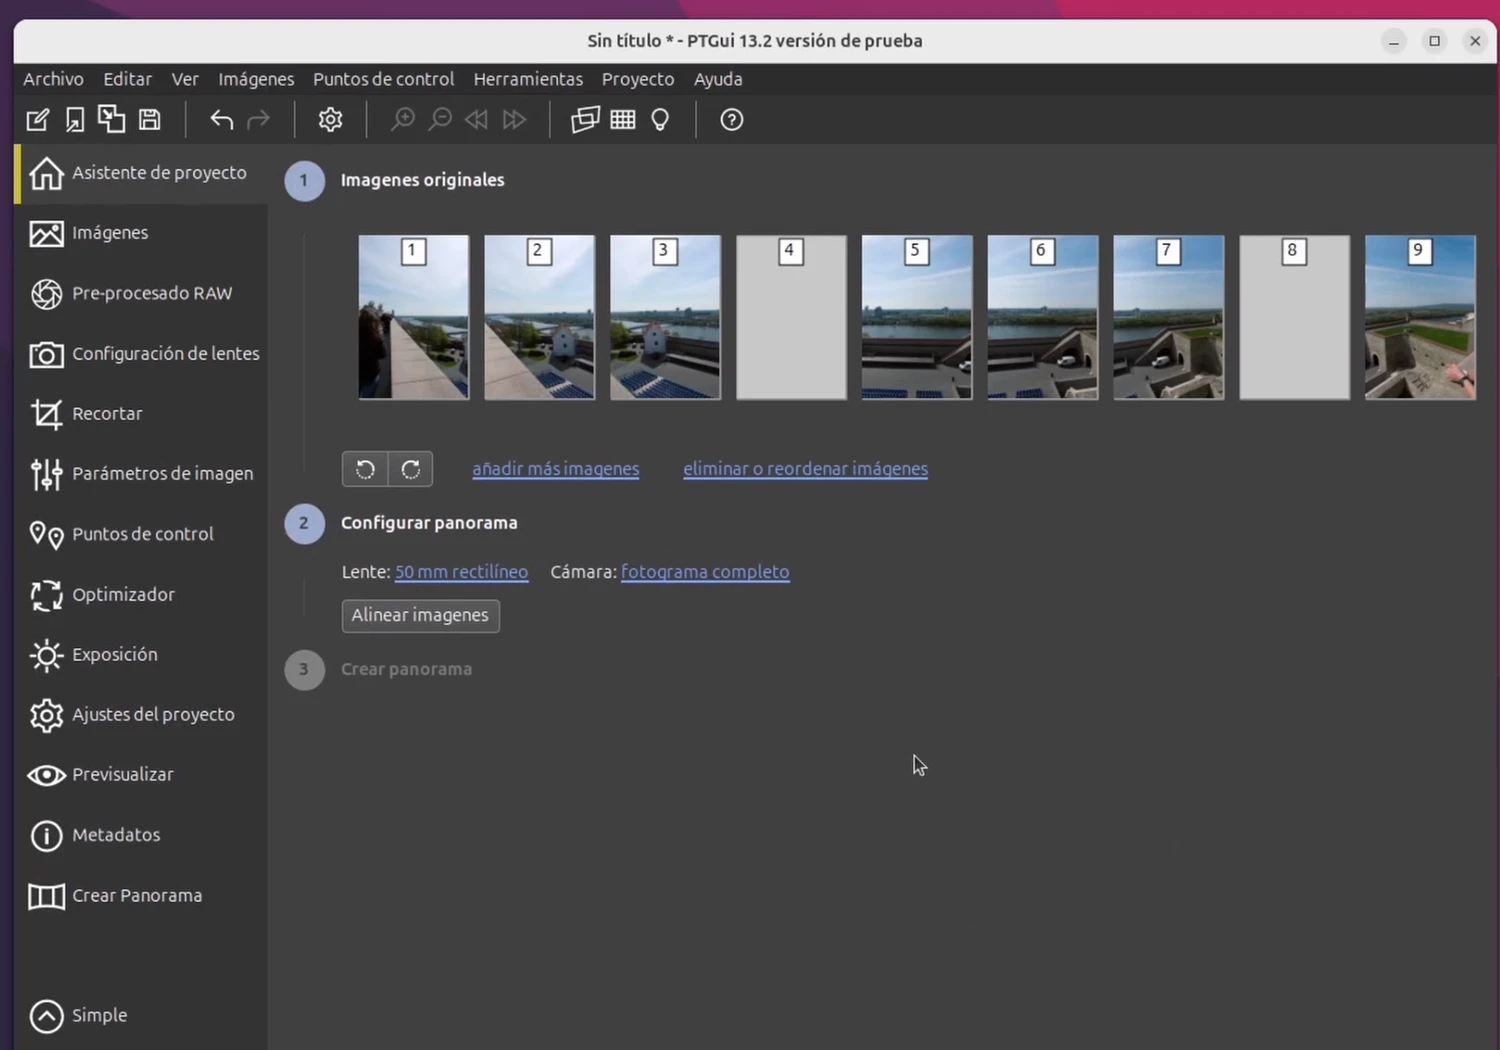
Task: Go to the Optimizador sidebar tab
Action: point(122,594)
